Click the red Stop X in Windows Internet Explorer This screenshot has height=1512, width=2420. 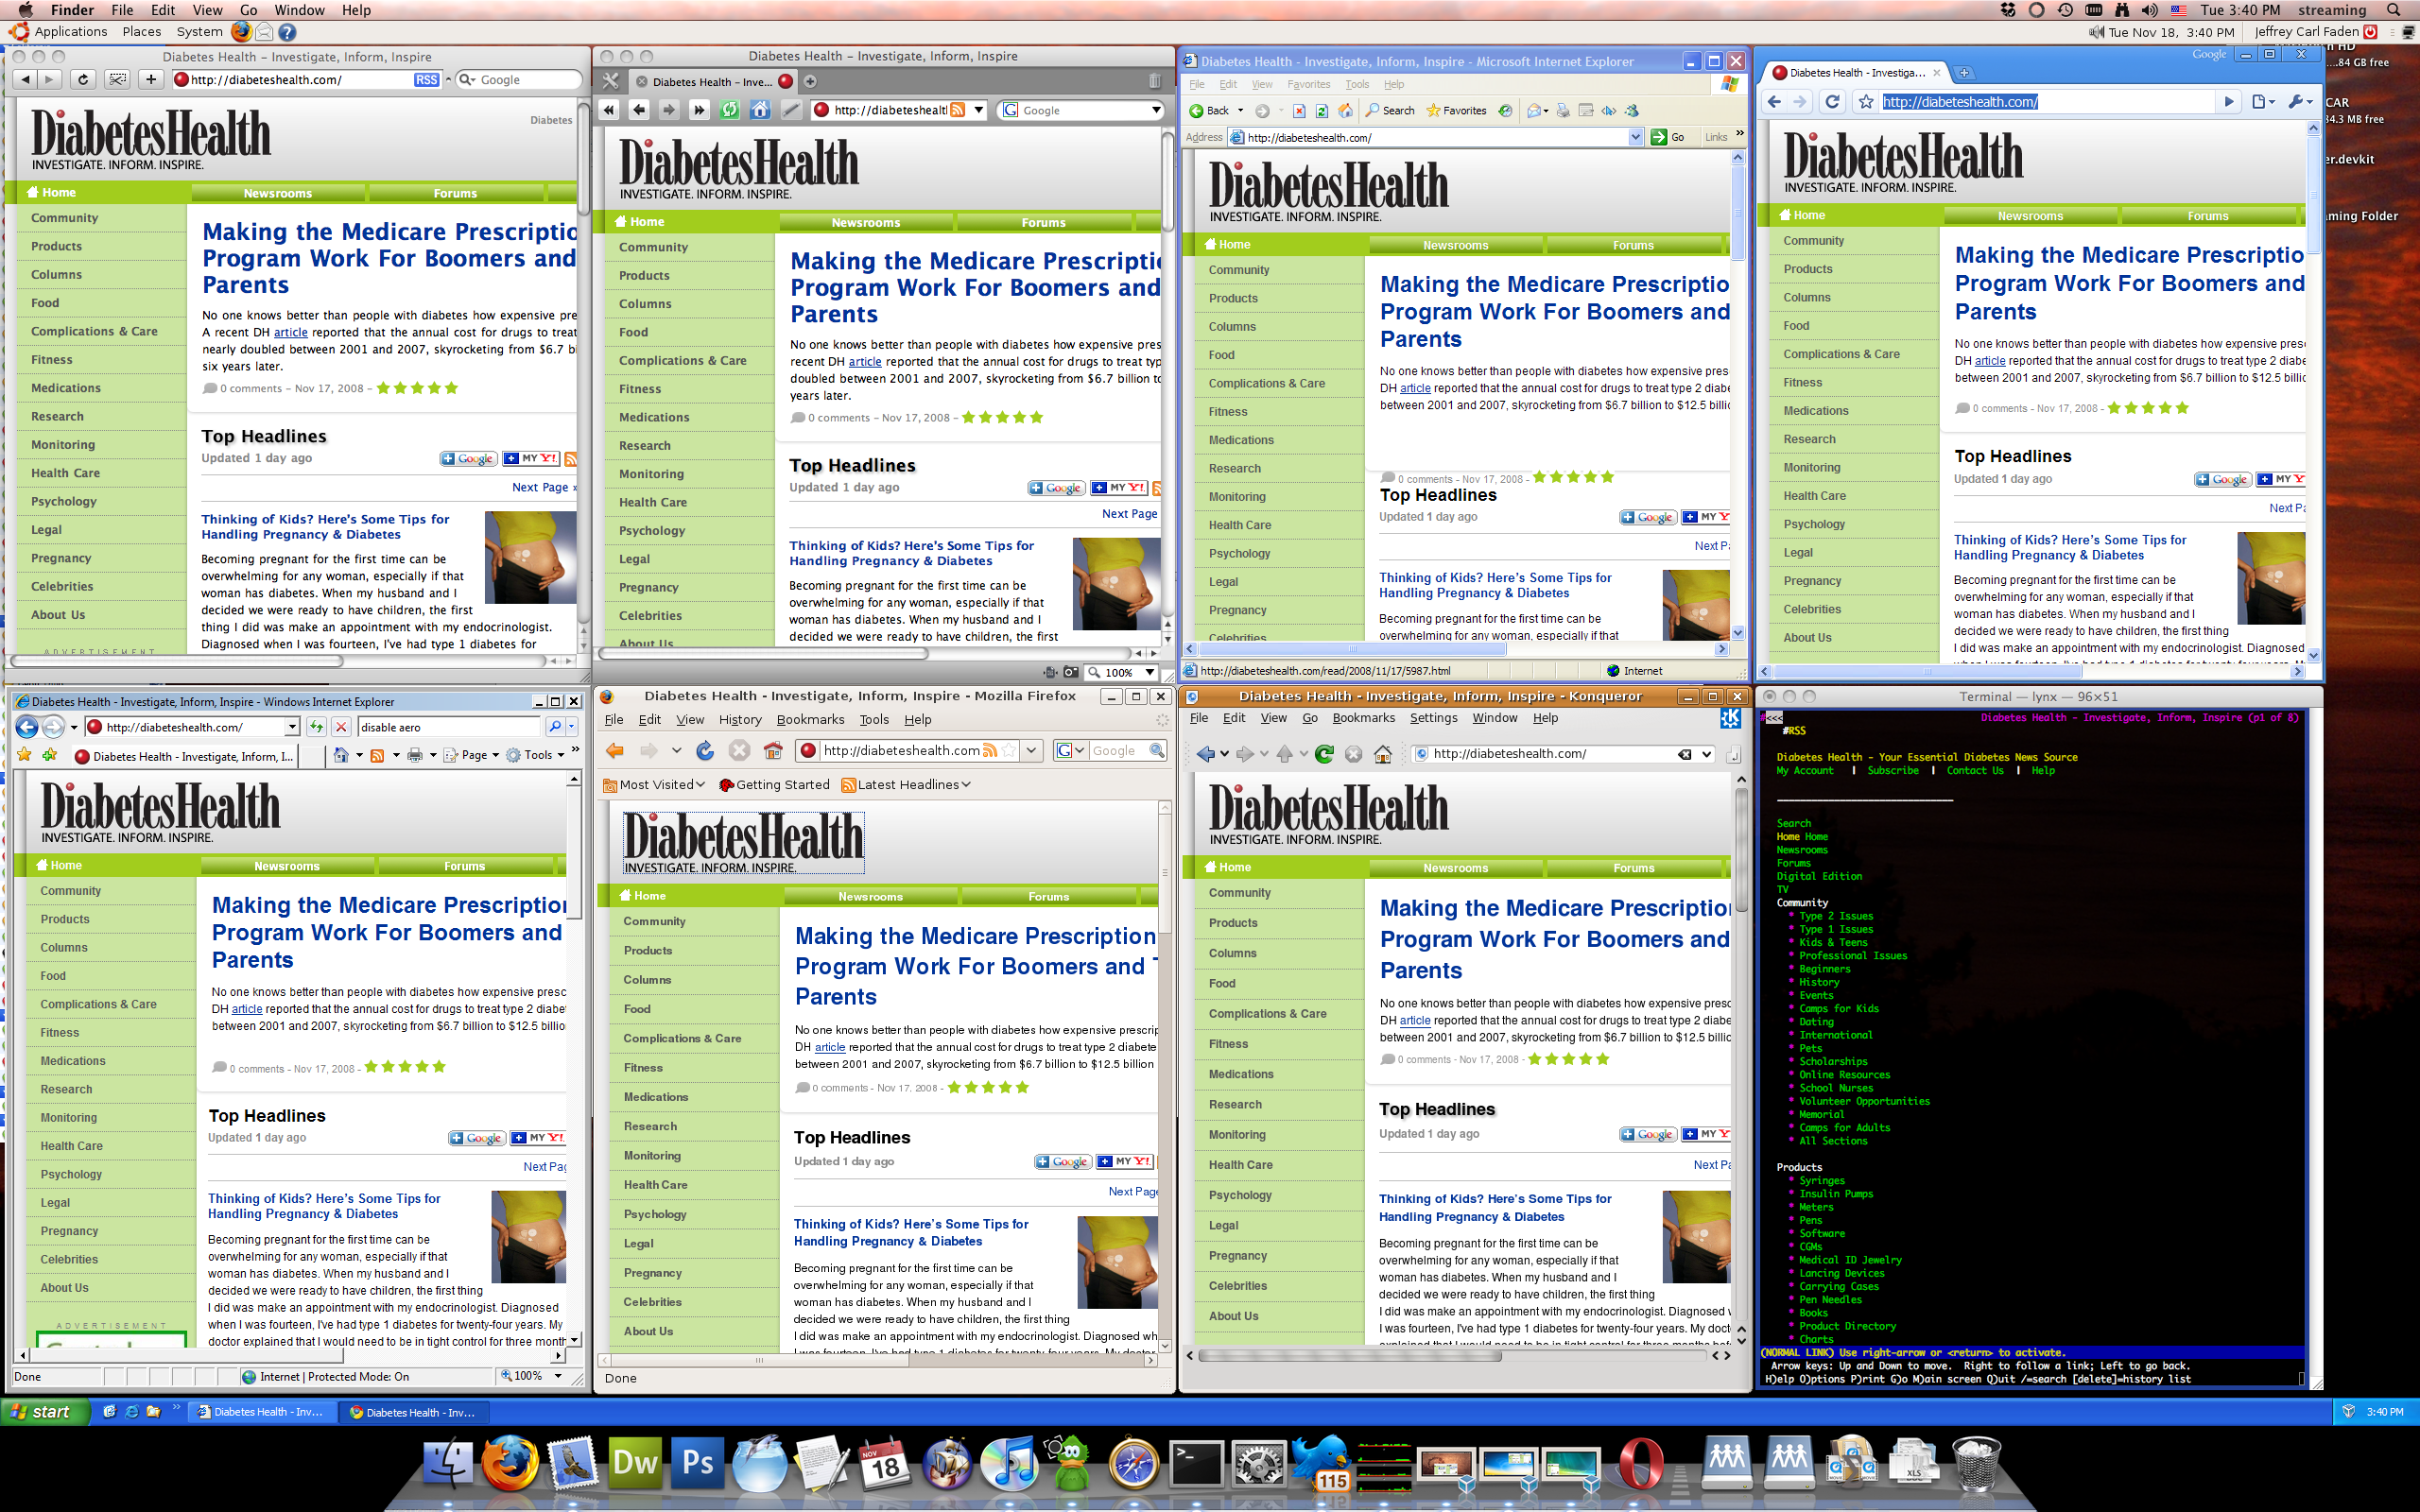pos(340,727)
